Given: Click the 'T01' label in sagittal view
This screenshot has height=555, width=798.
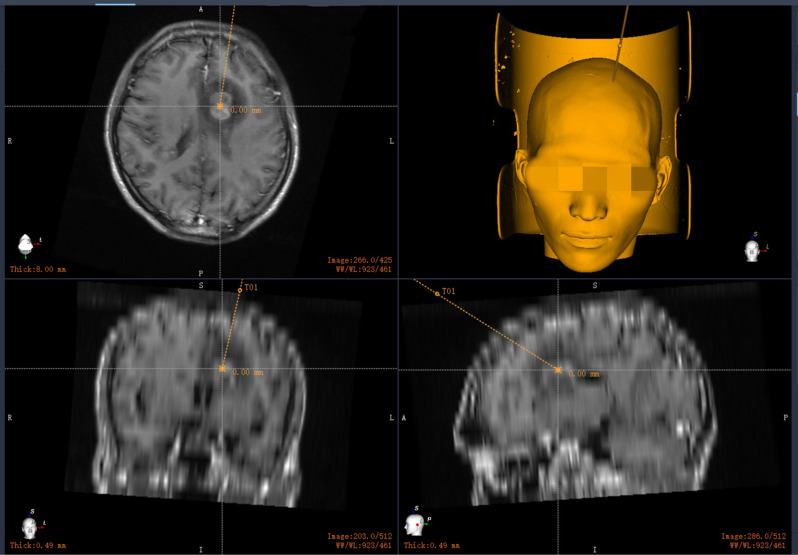Looking at the screenshot, I should (x=448, y=291).
